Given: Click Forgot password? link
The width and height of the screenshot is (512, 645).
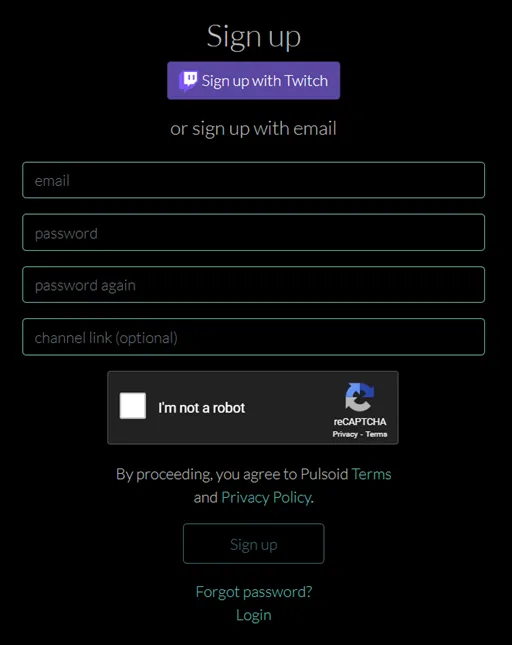Looking at the screenshot, I should click(254, 592).
